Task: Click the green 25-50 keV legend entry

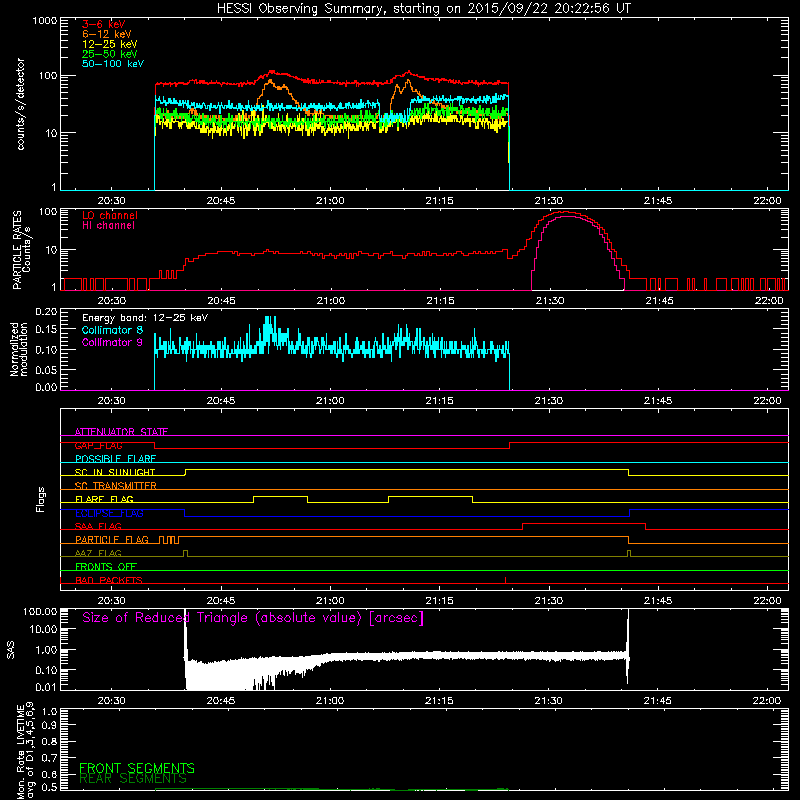Action: (x=110, y=54)
